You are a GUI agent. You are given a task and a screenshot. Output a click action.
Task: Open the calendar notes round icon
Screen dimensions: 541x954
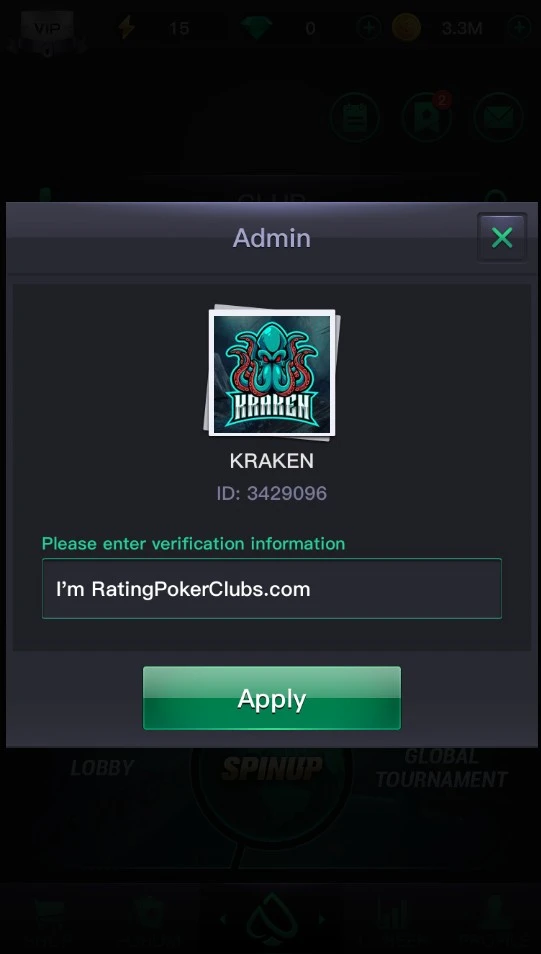[355, 117]
